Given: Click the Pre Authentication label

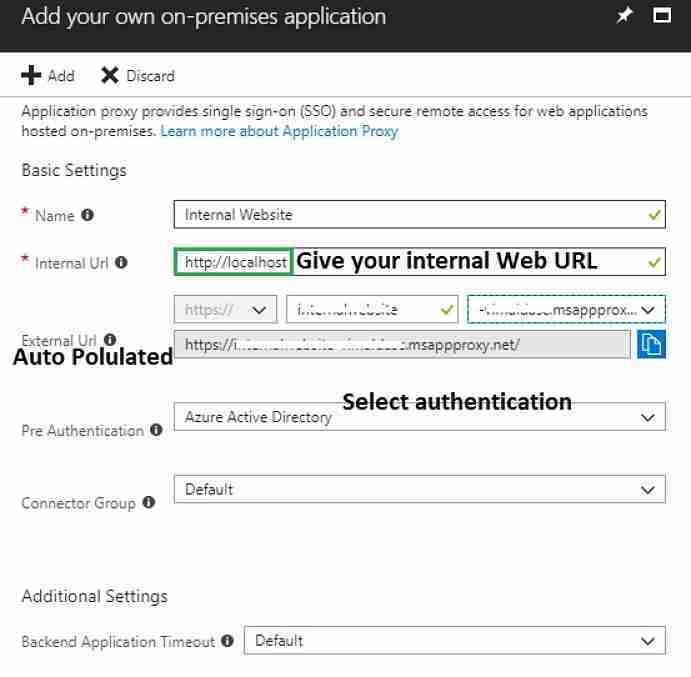Looking at the screenshot, I should click(x=82, y=431).
